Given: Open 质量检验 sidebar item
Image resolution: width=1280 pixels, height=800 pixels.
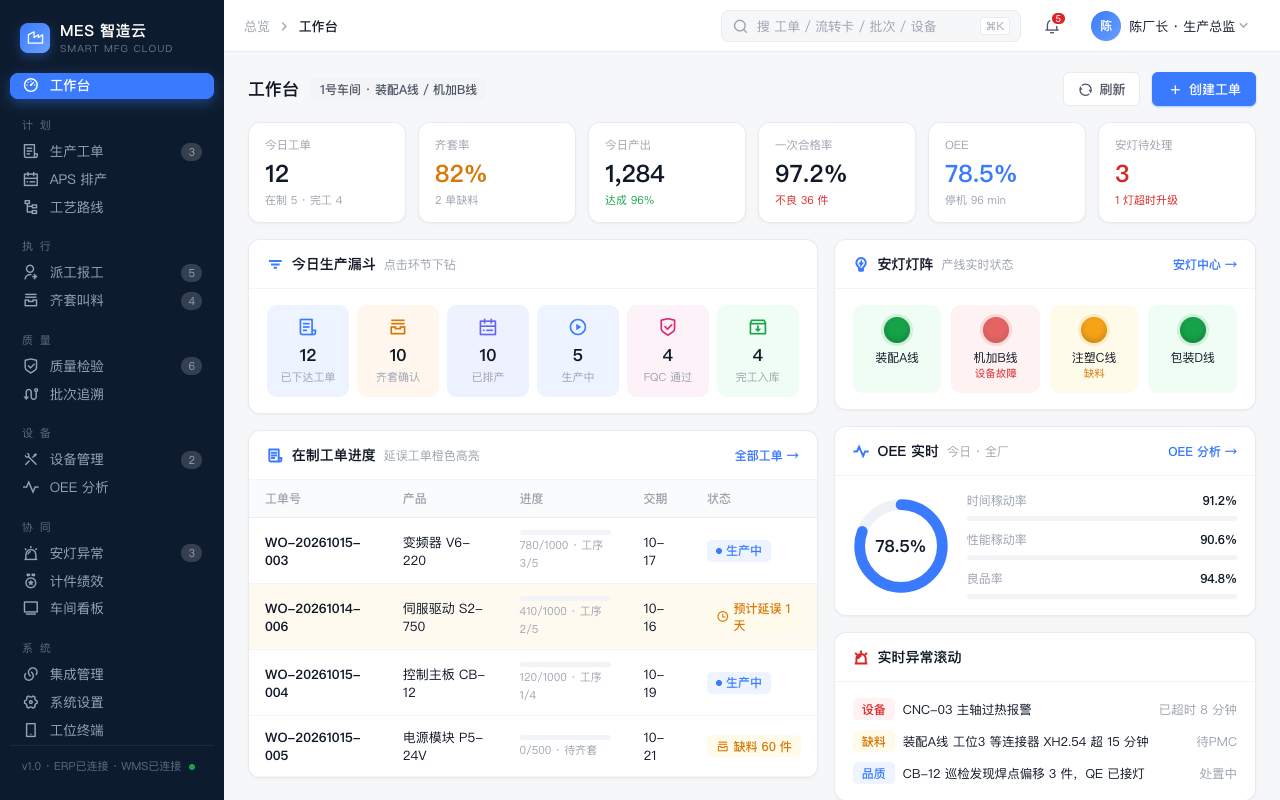Looking at the screenshot, I should [x=112, y=366].
